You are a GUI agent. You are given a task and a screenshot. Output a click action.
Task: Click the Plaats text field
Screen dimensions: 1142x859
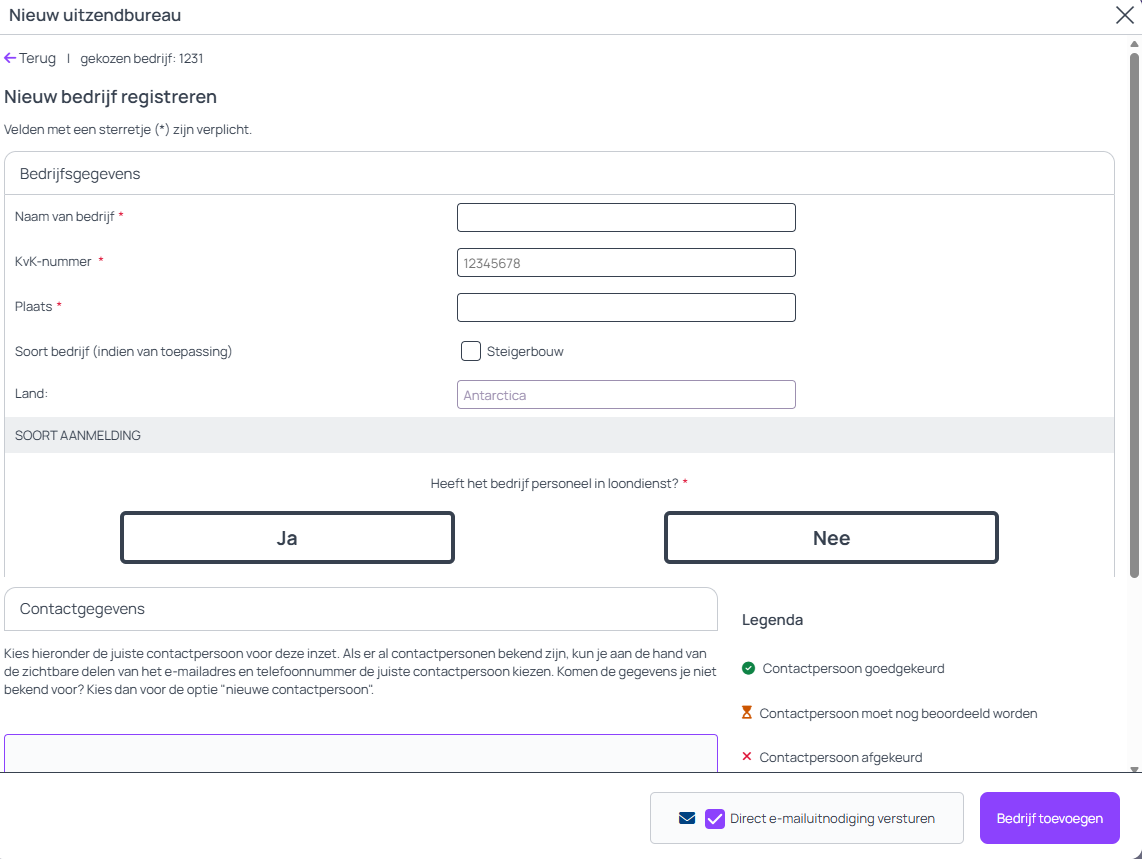click(x=626, y=307)
